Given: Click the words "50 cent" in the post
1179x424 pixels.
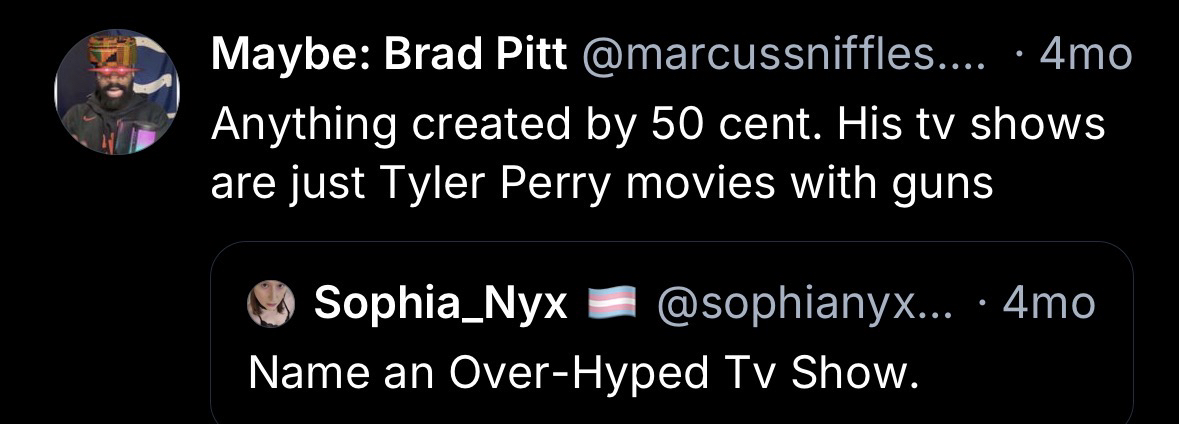Looking at the screenshot, I should [716, 126].
